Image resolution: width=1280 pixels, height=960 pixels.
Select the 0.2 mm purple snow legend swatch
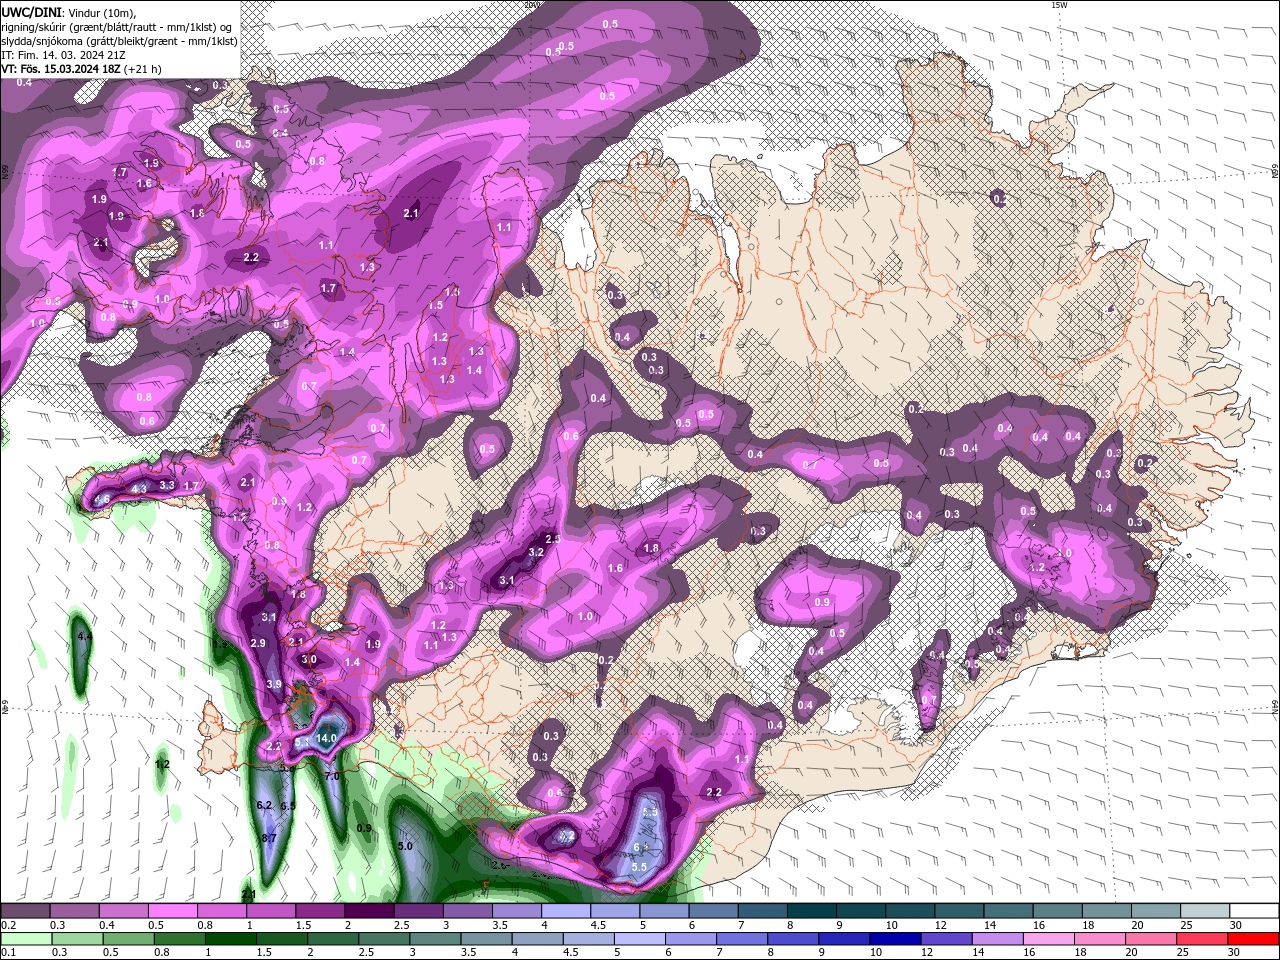pos(25,911)
